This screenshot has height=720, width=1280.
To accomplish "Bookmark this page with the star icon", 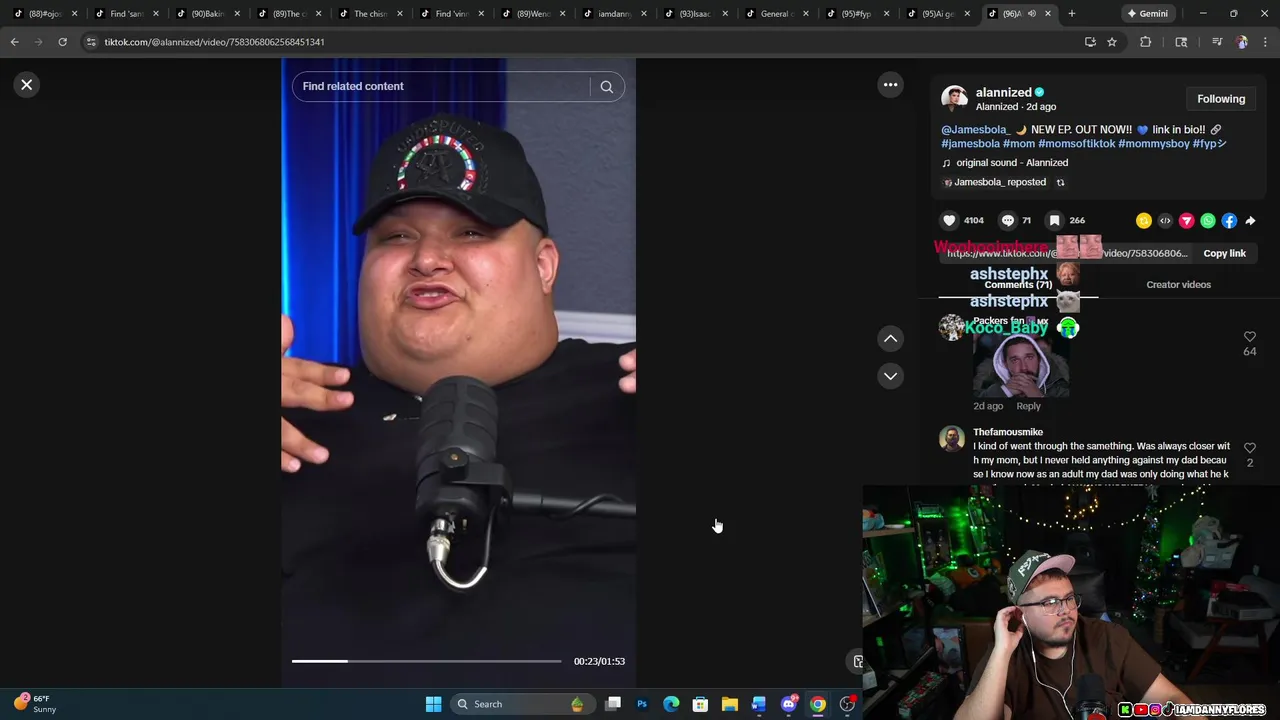I will tap(1111, 42).
